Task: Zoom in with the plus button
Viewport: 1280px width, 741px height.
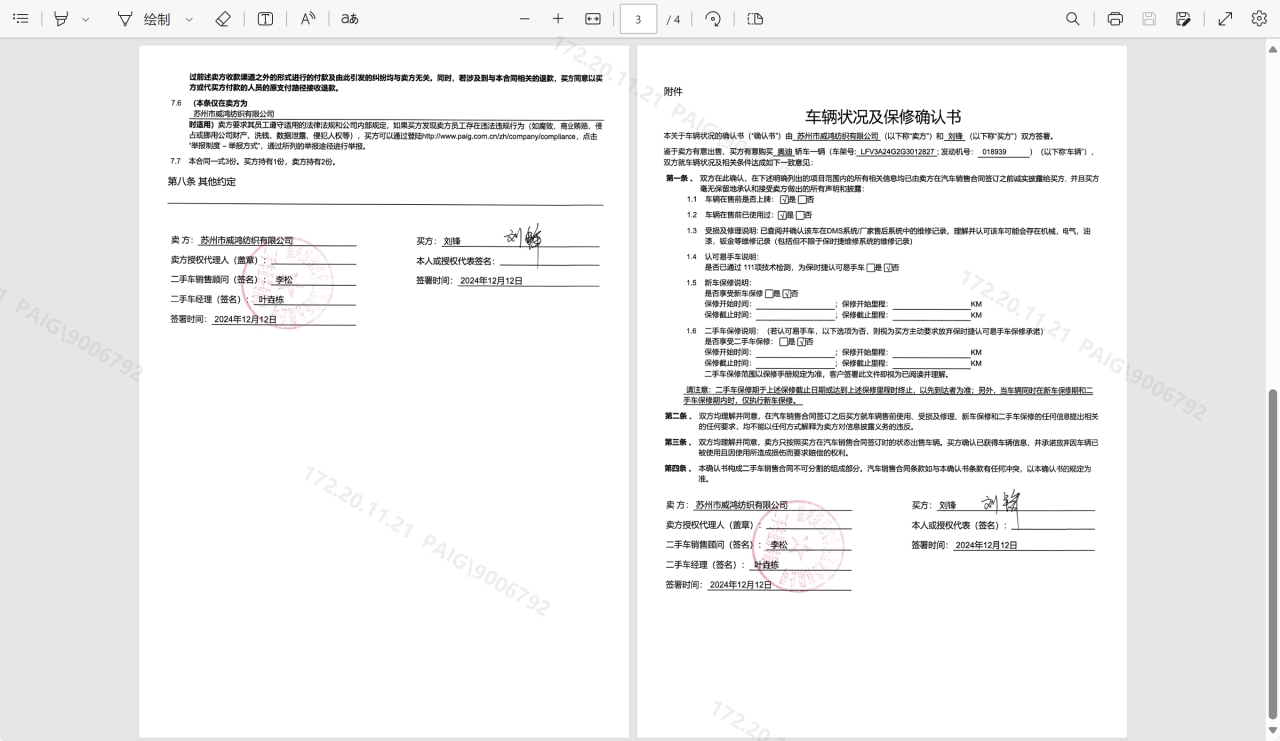Action: click(x=558, y=19)
